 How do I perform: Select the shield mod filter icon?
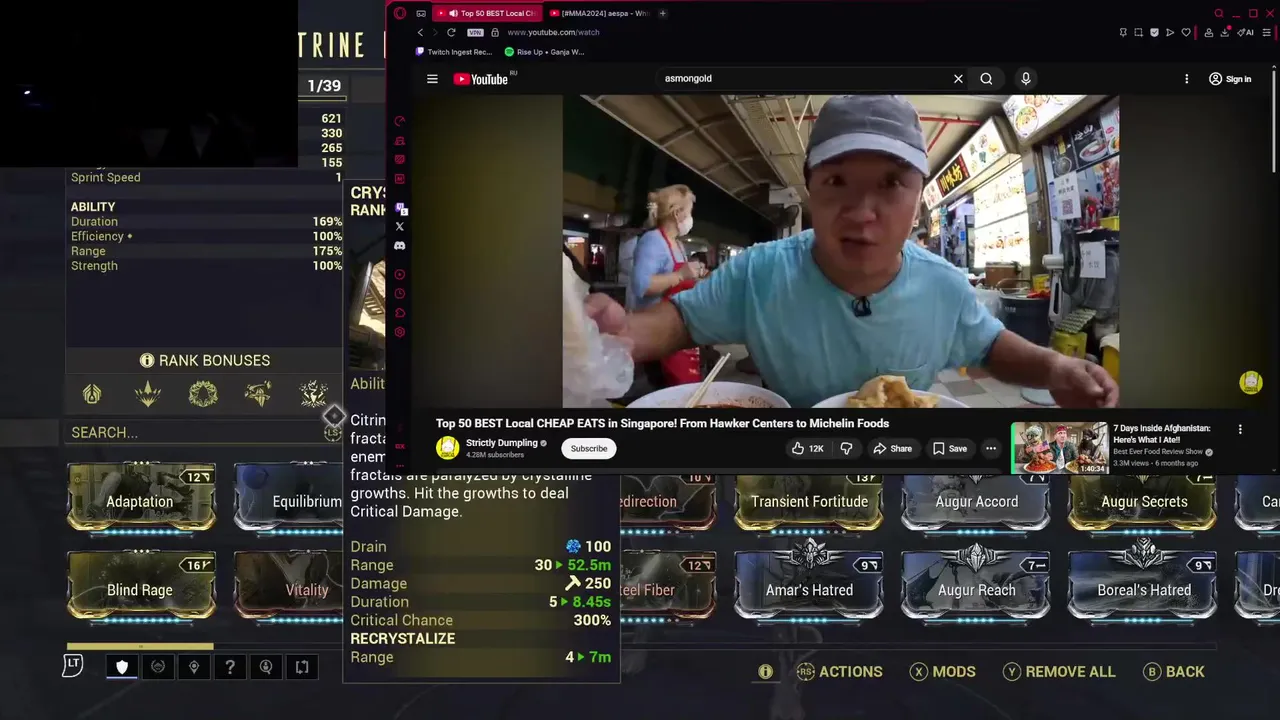122,667
